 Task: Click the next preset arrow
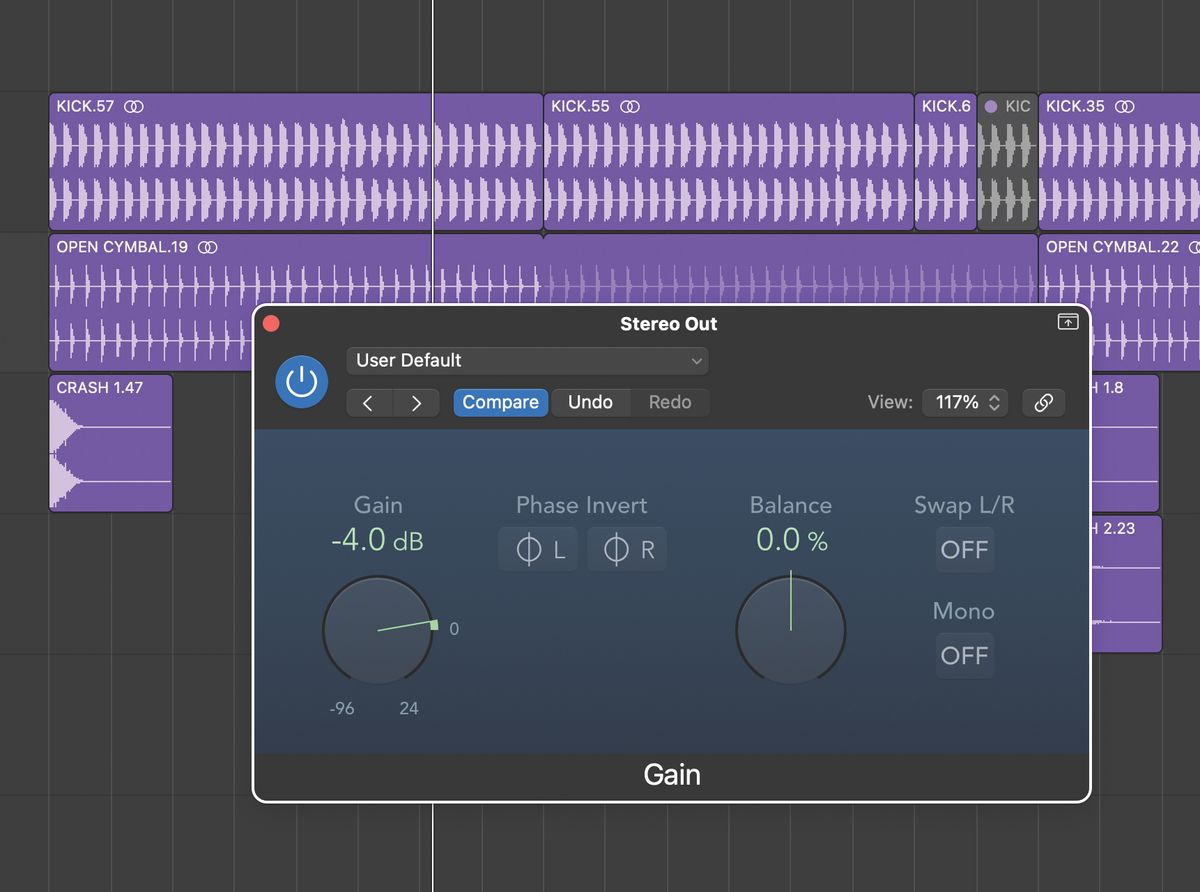416,402
